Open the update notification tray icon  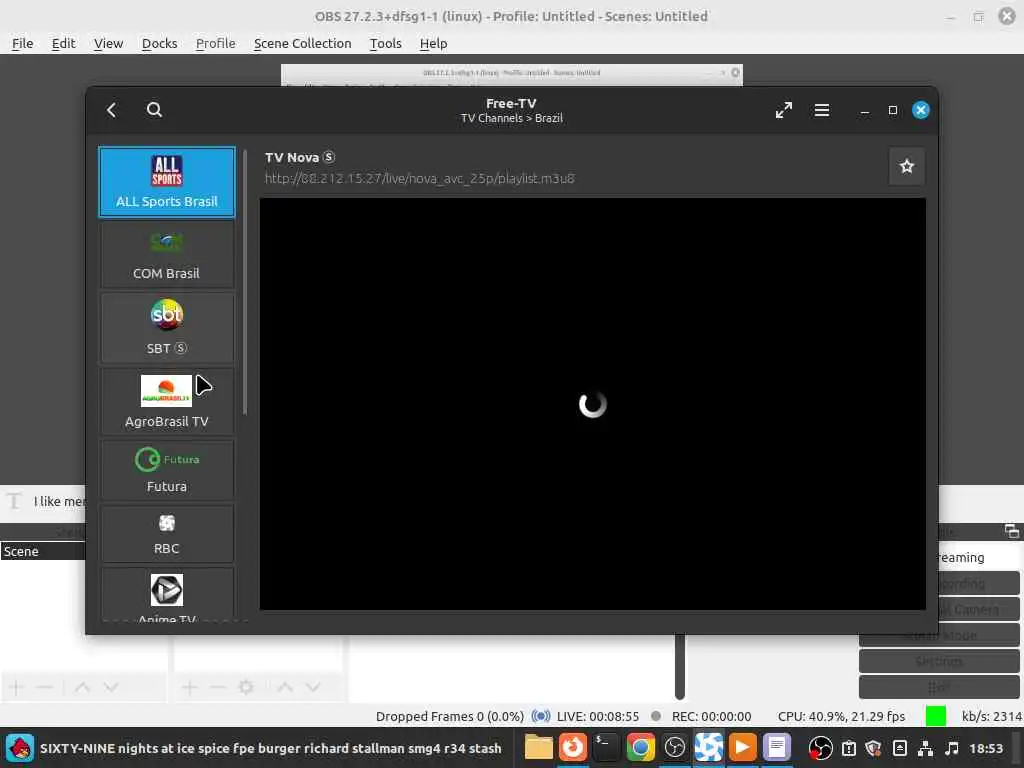click(848, 748)
